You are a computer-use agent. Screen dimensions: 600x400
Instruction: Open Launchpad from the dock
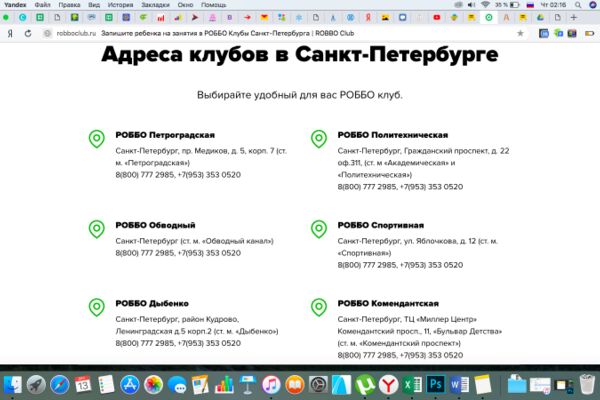(36, 384)
